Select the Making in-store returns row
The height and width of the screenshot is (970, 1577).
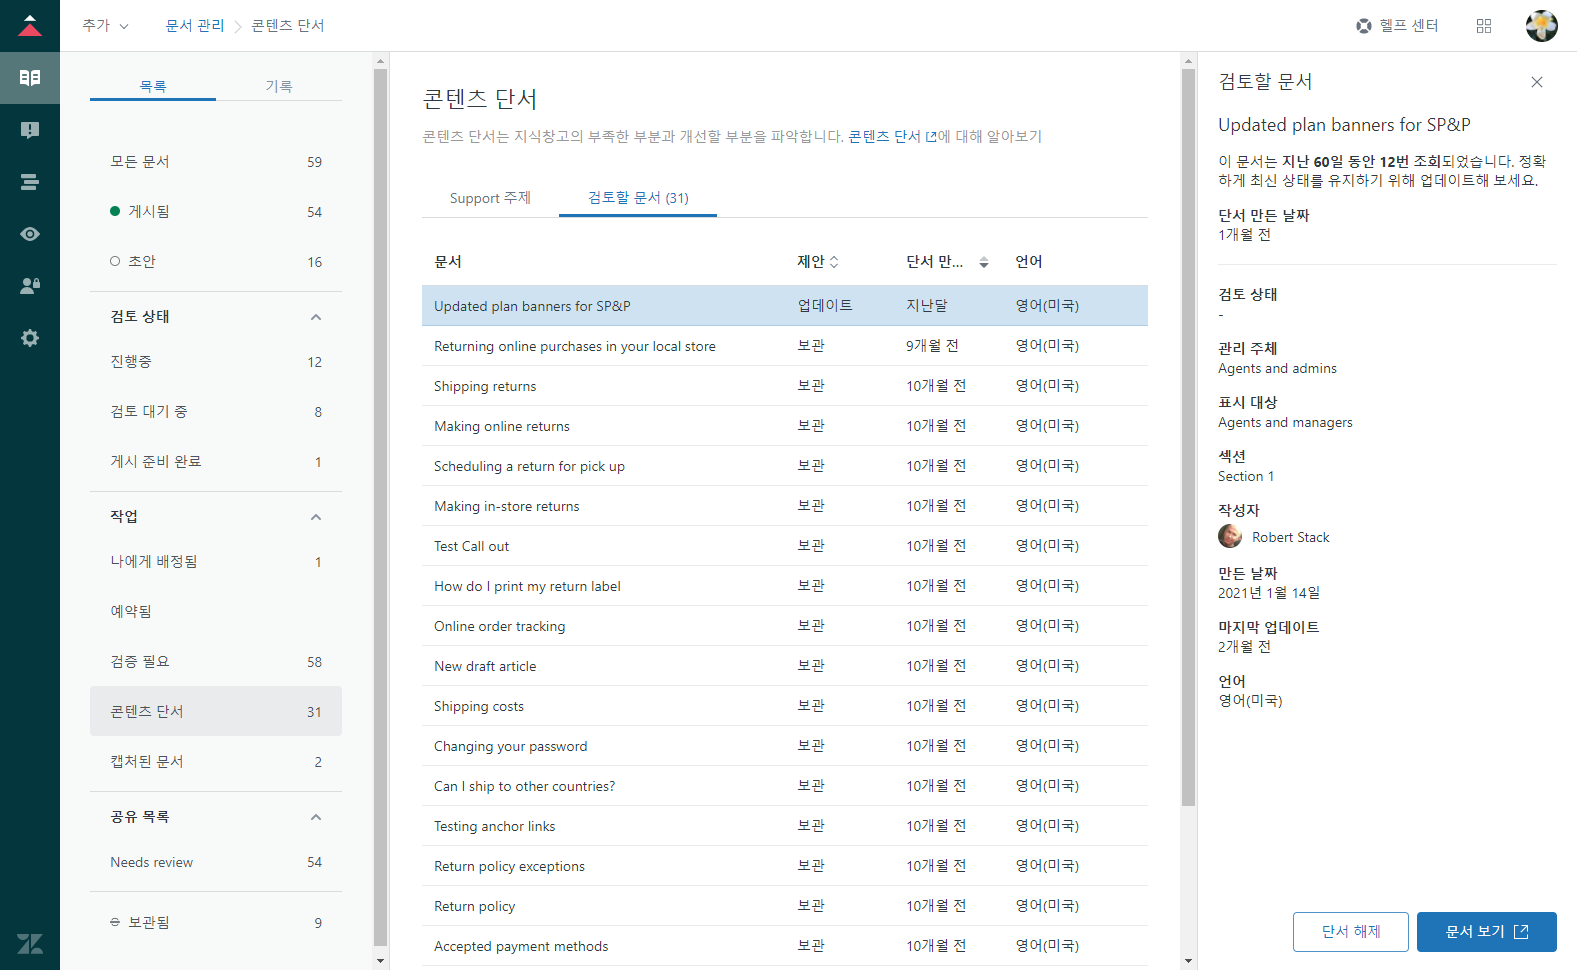click(785, 506)
